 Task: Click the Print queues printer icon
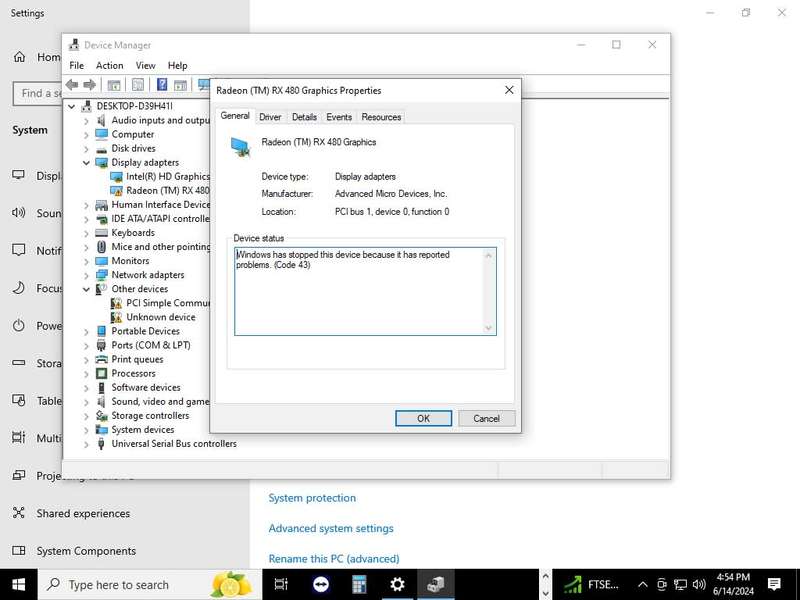102,359
